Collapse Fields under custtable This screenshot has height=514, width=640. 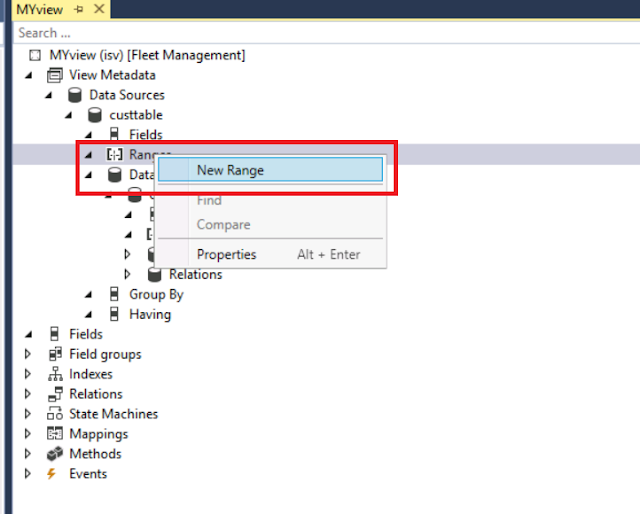(89, 135)
